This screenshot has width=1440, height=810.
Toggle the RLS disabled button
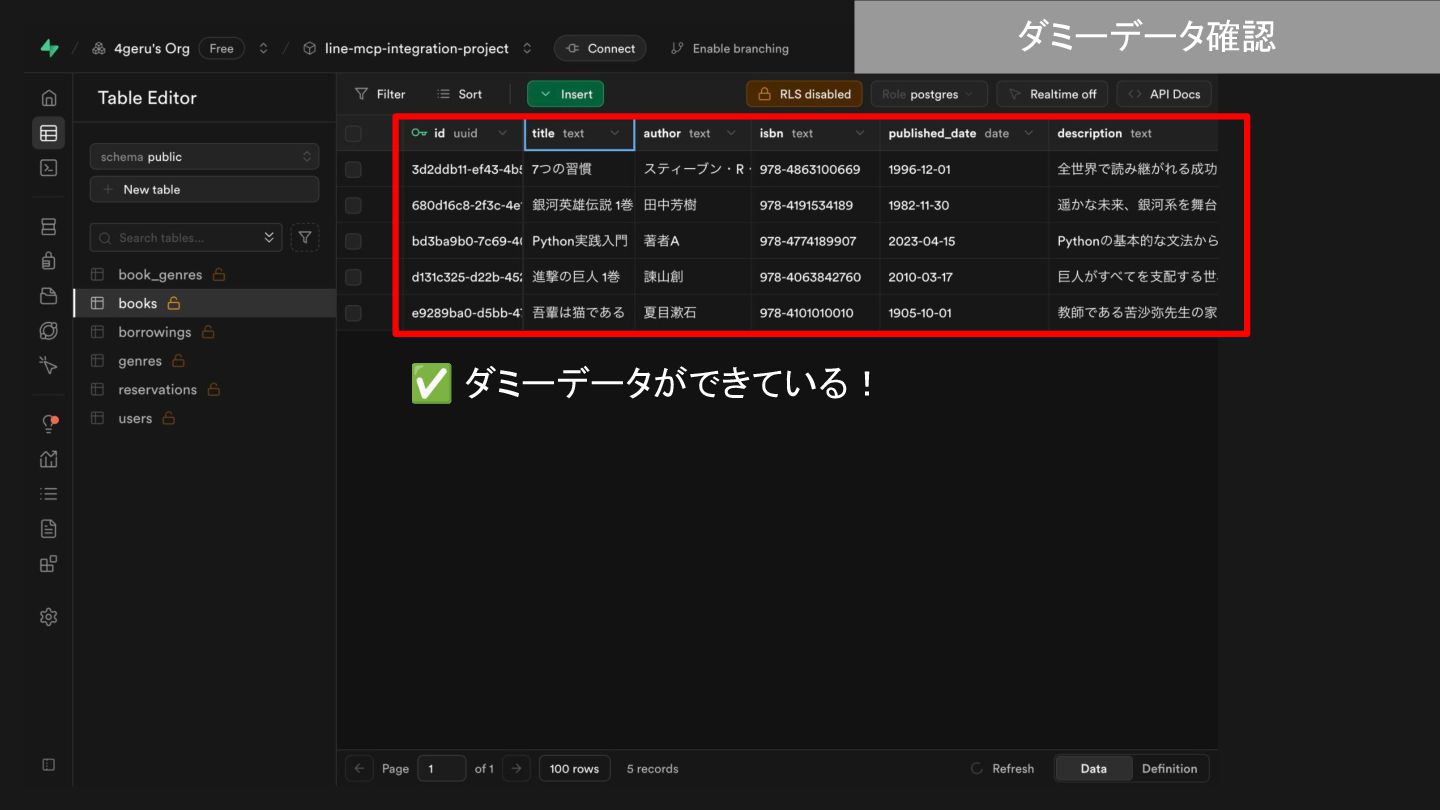(x=804, y=94)
